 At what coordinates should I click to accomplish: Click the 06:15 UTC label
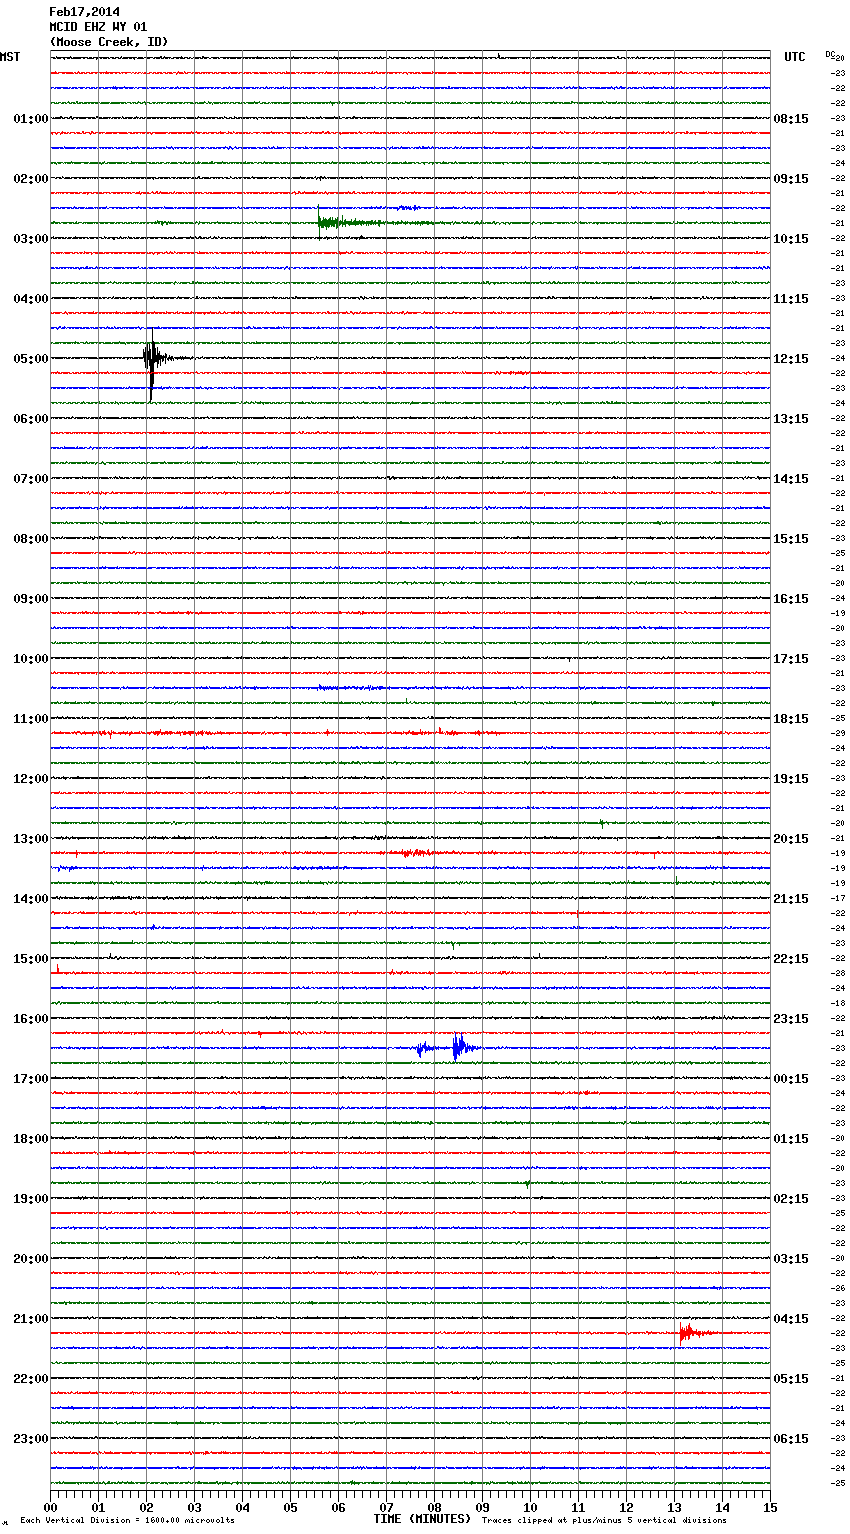(791, 1439)
